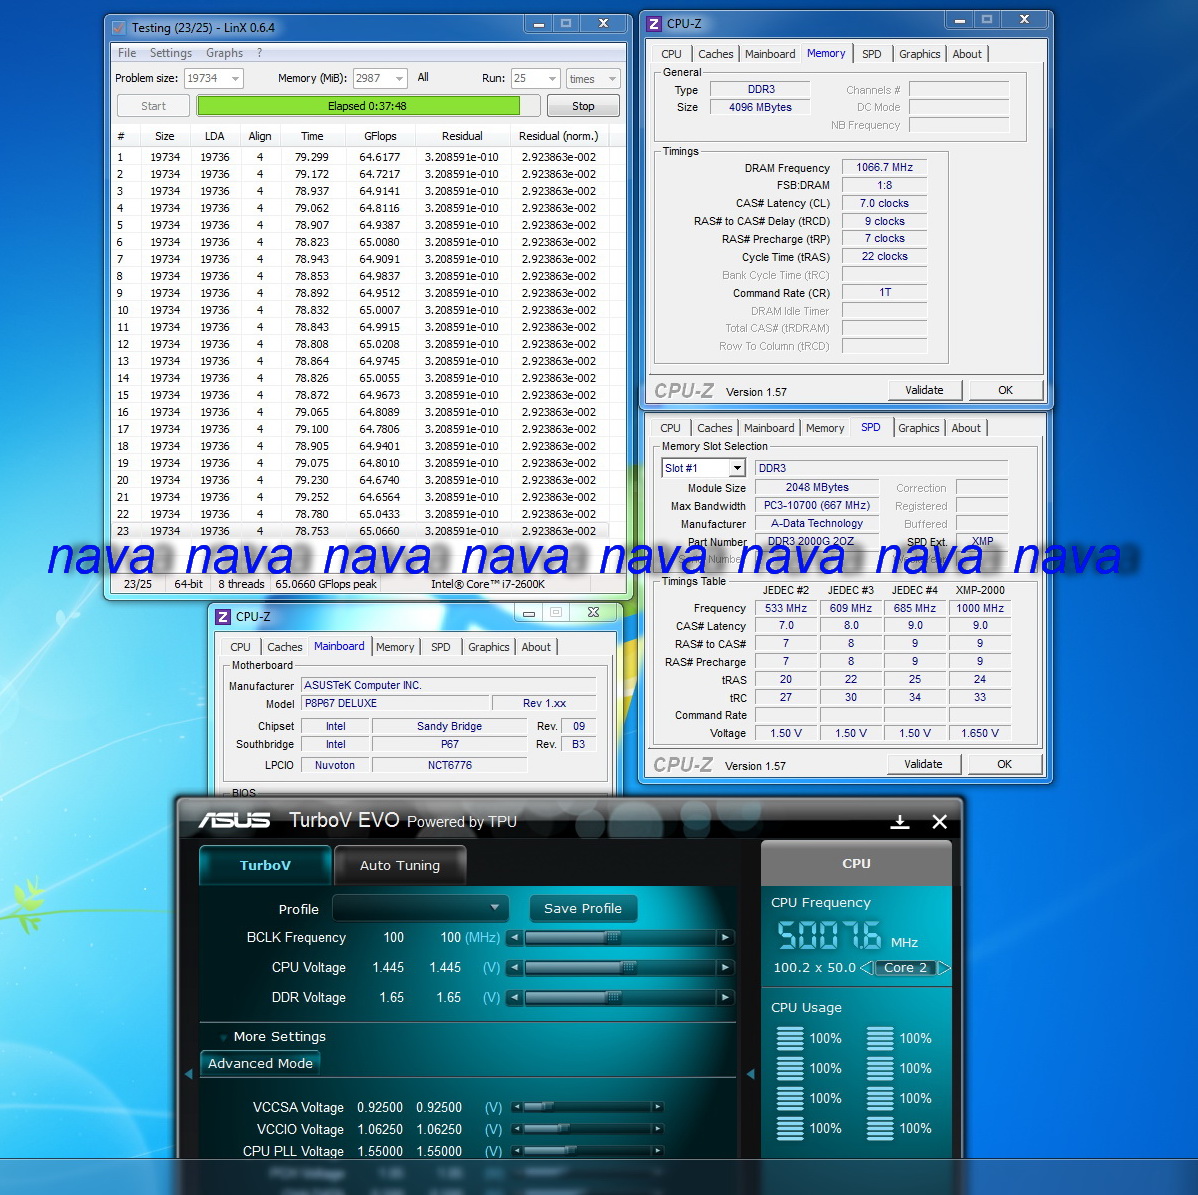Select the Auto Tuning tab
Viewport: 1198px width, 1195px height.
400,866
